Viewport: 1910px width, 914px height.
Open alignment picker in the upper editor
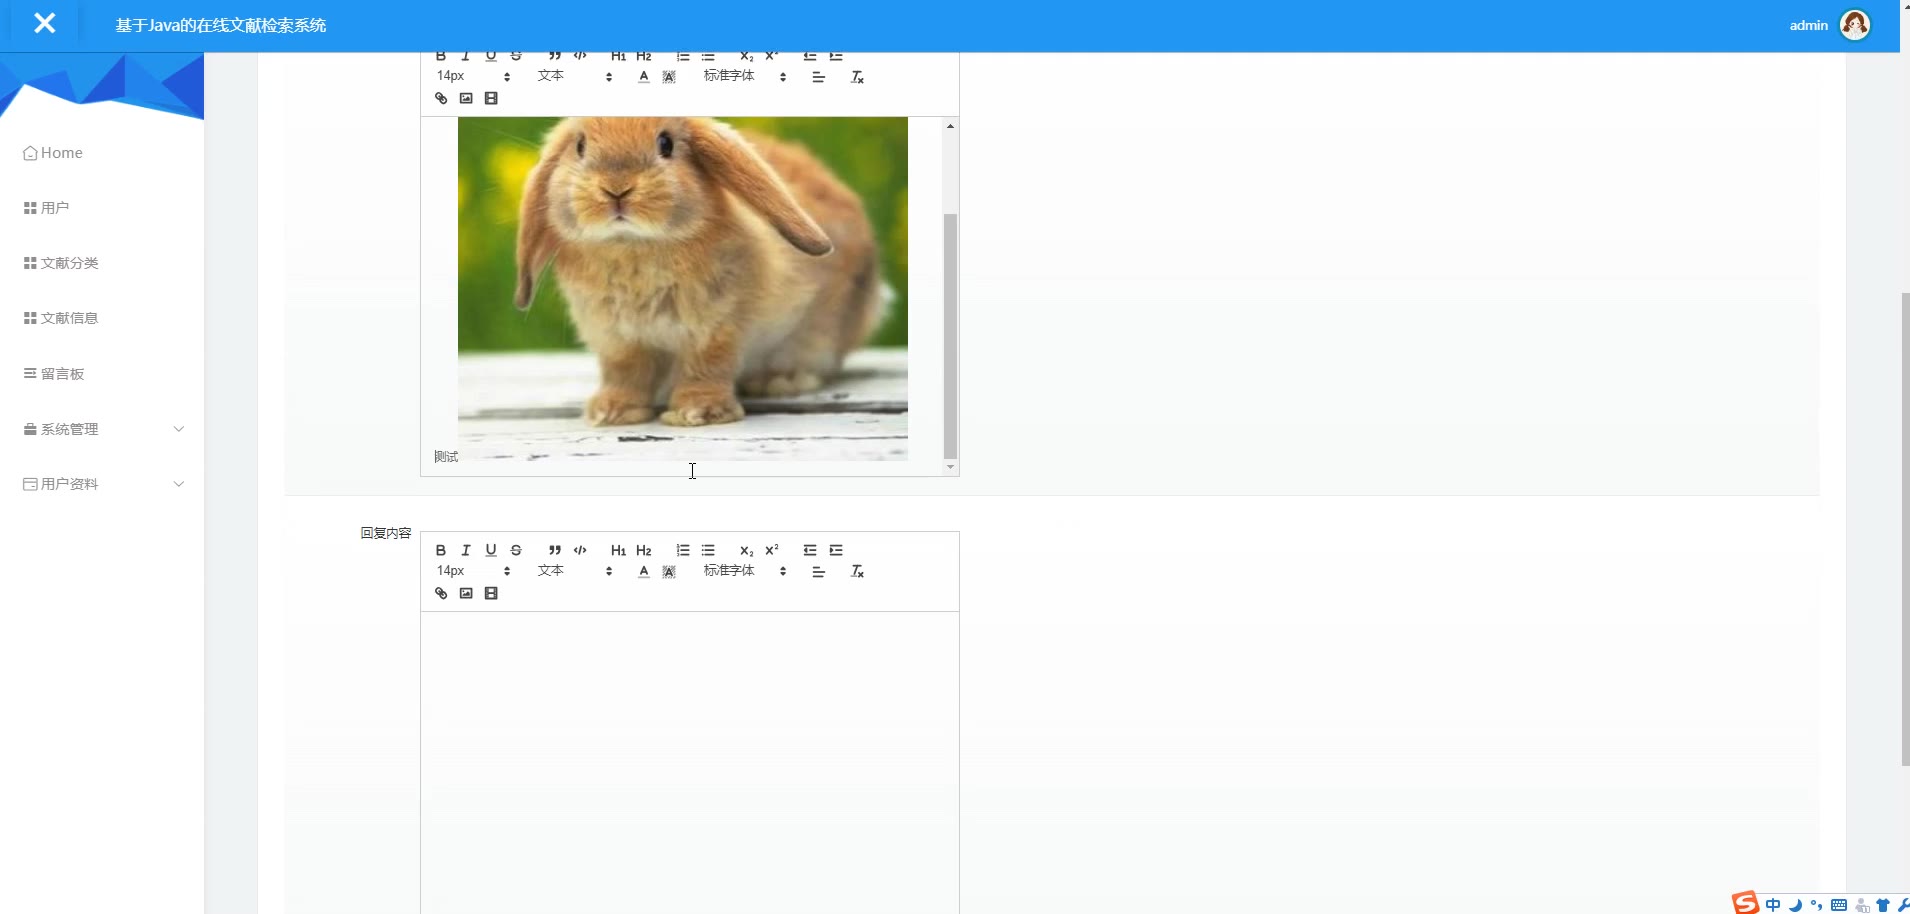pyautogui.click(x=819, y=77)
